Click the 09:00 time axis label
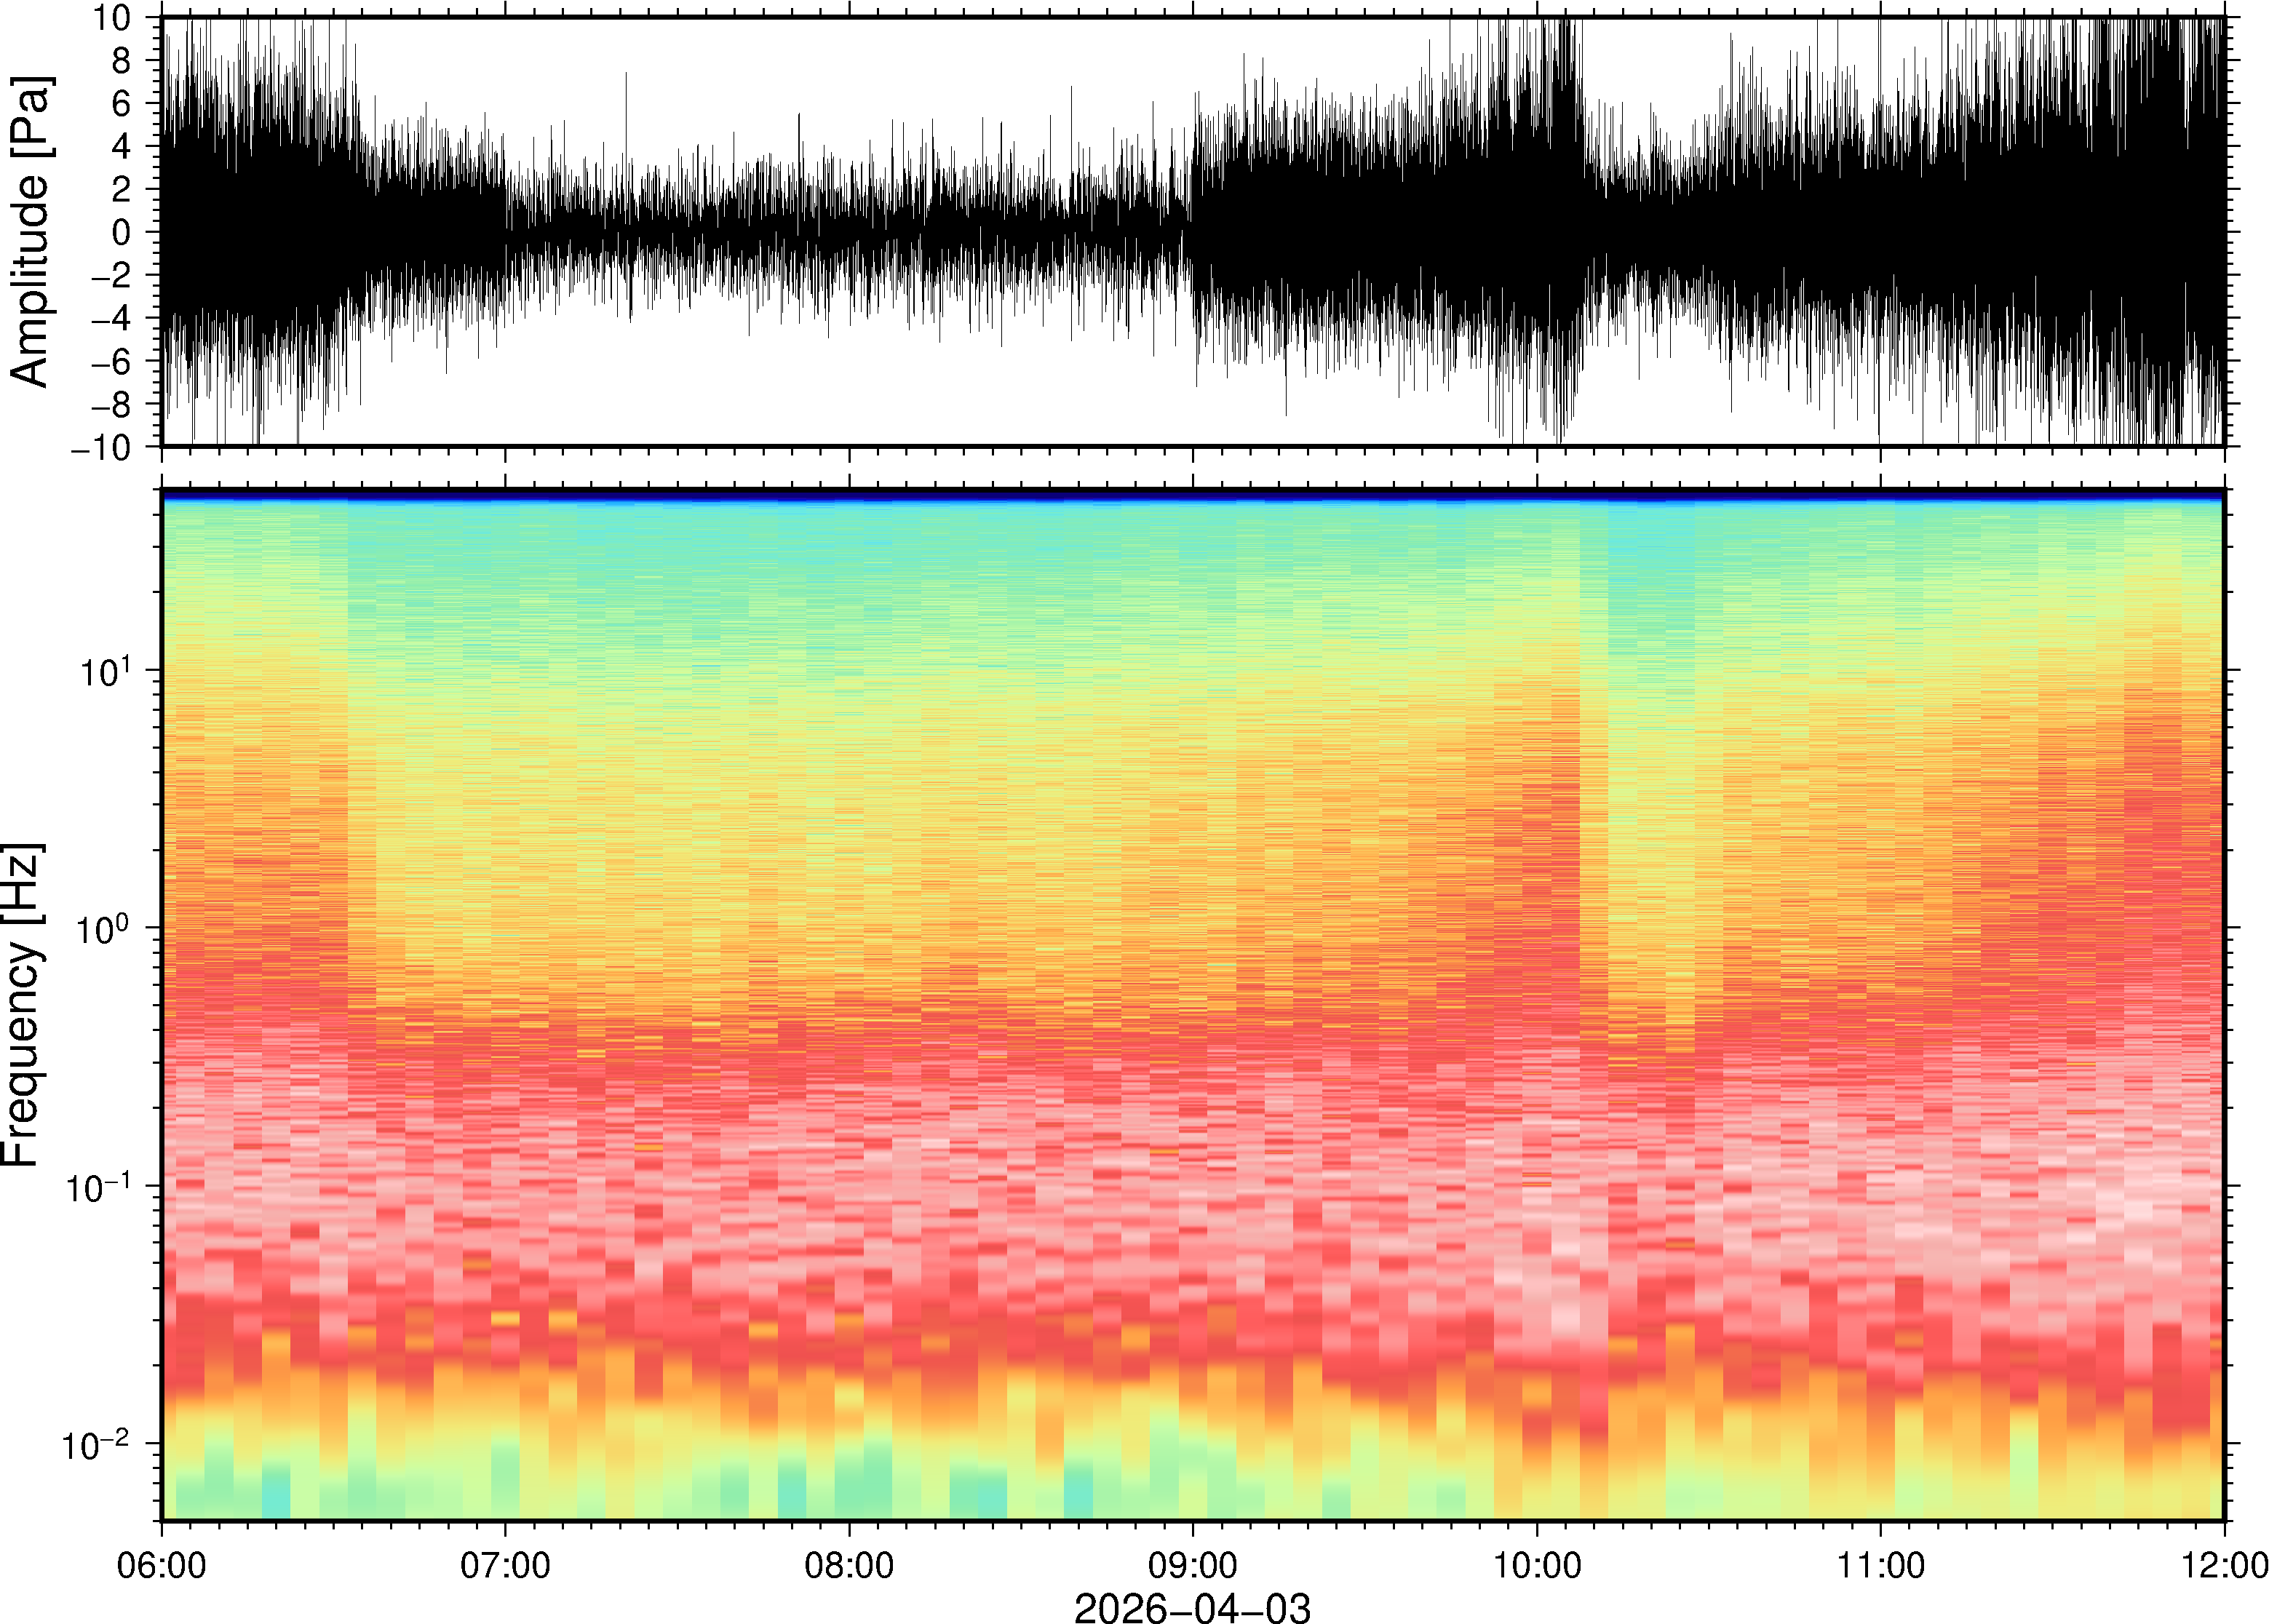This screenshot has height=1624, width=2269. click(1193, 1565)
